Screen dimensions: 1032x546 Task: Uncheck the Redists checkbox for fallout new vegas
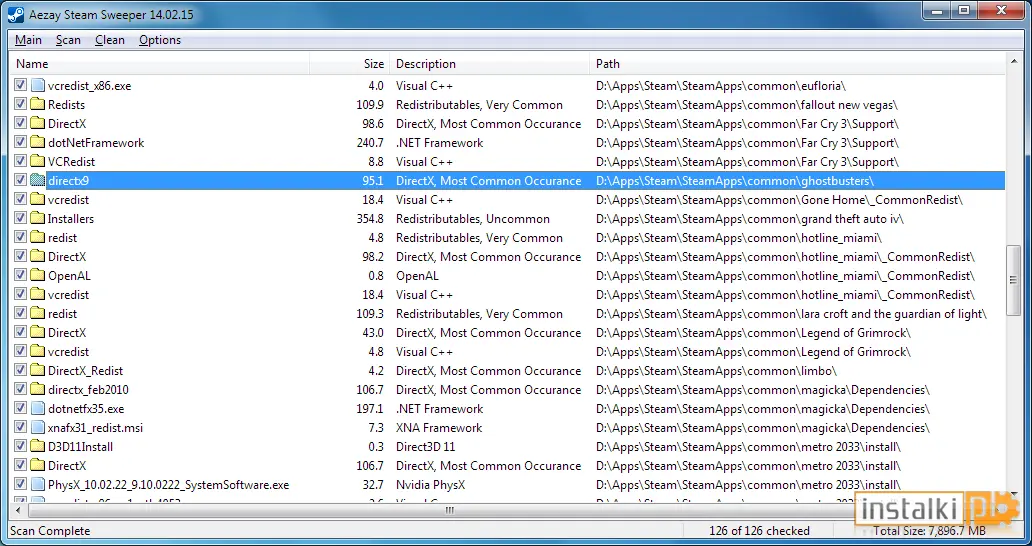tap(20, 105)
